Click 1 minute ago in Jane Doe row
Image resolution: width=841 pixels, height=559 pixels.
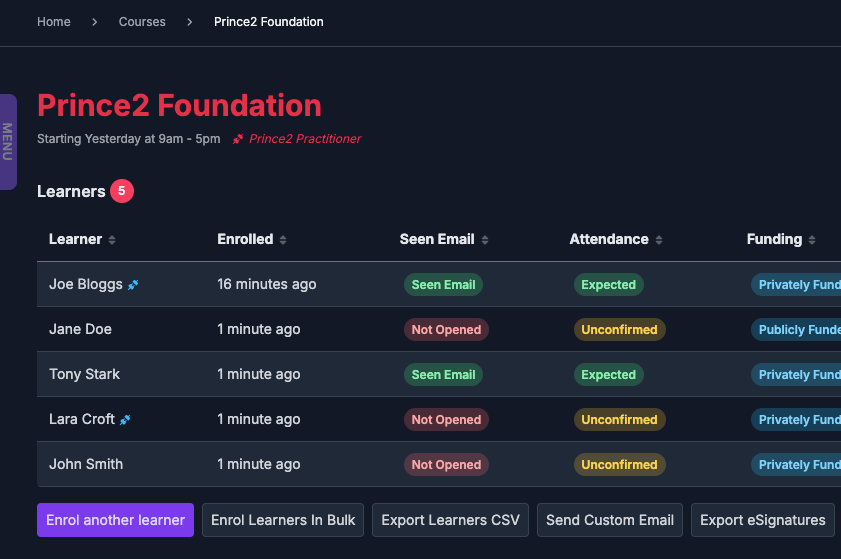pos(259,329)
